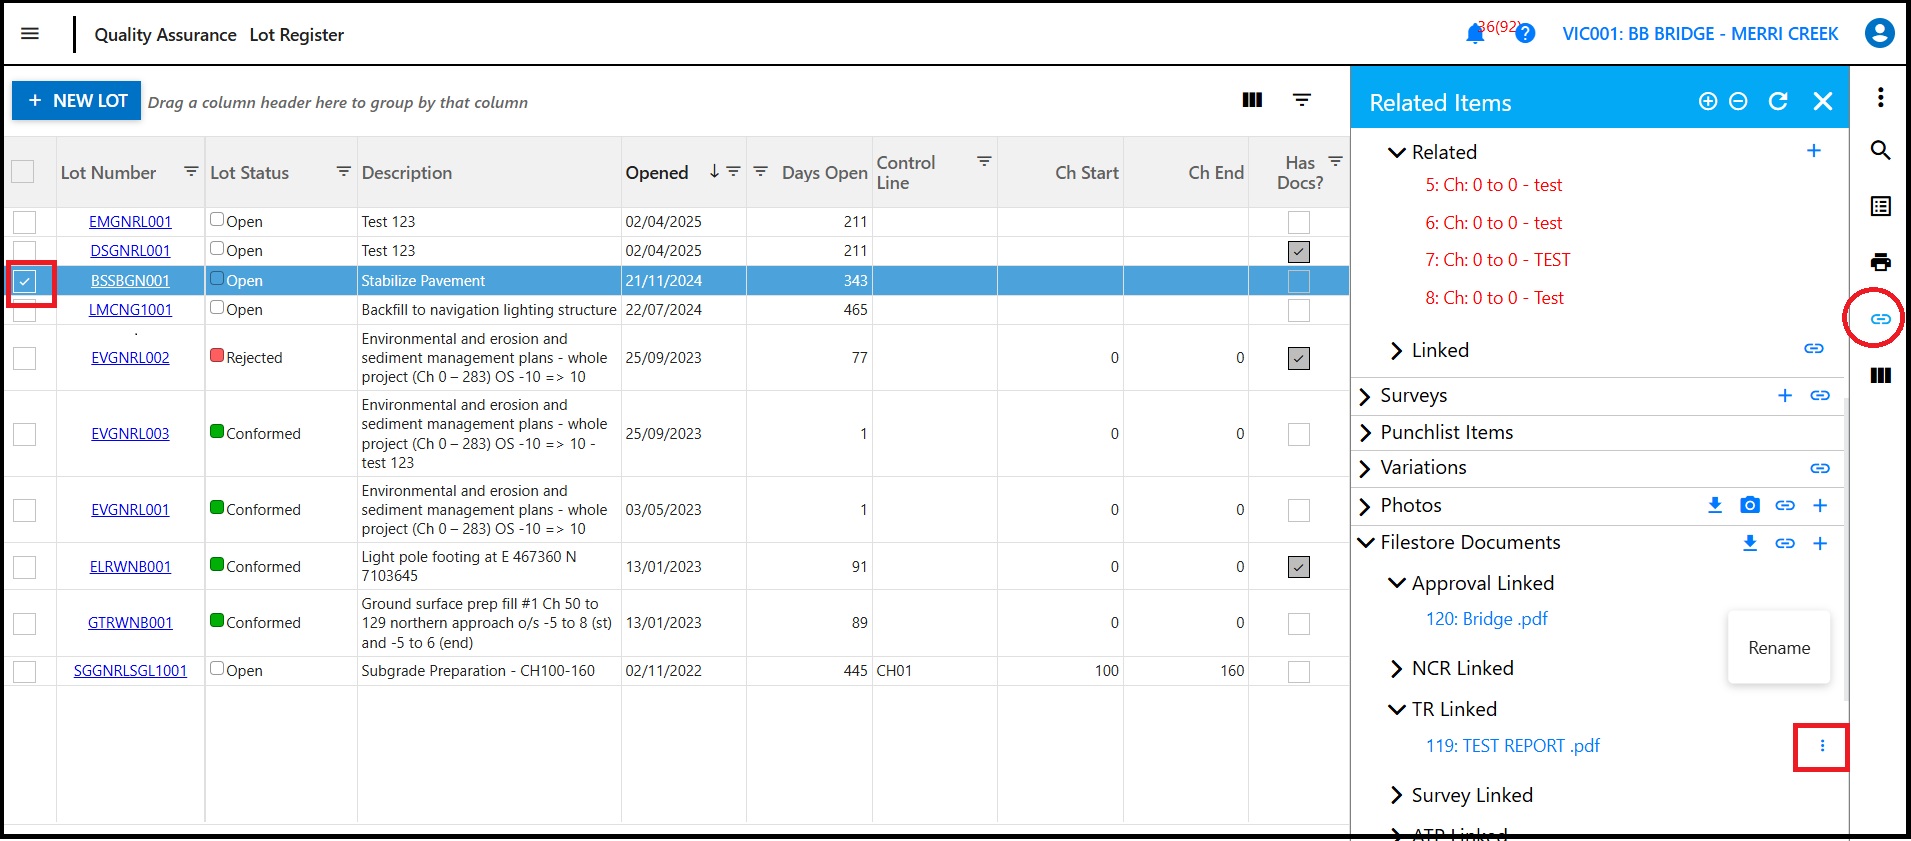Click the link icon in right sidebar
The width and height of the screenshot is (1911, 841).
click(1880, 319)
